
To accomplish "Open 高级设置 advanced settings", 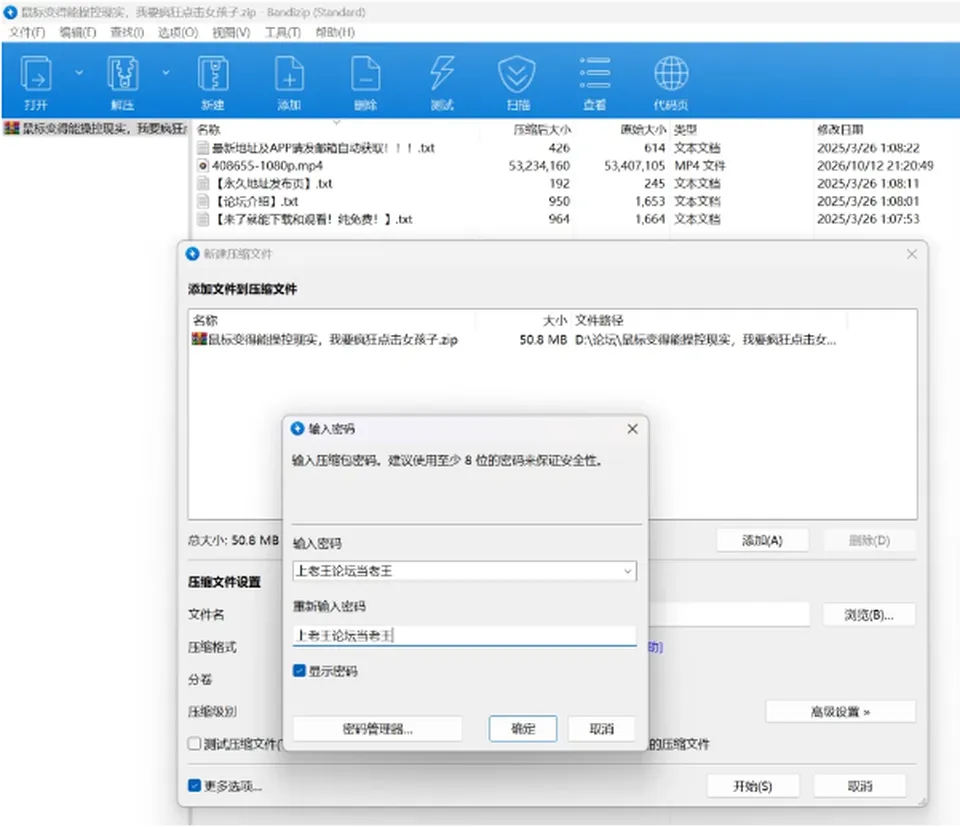I will 841,711.
